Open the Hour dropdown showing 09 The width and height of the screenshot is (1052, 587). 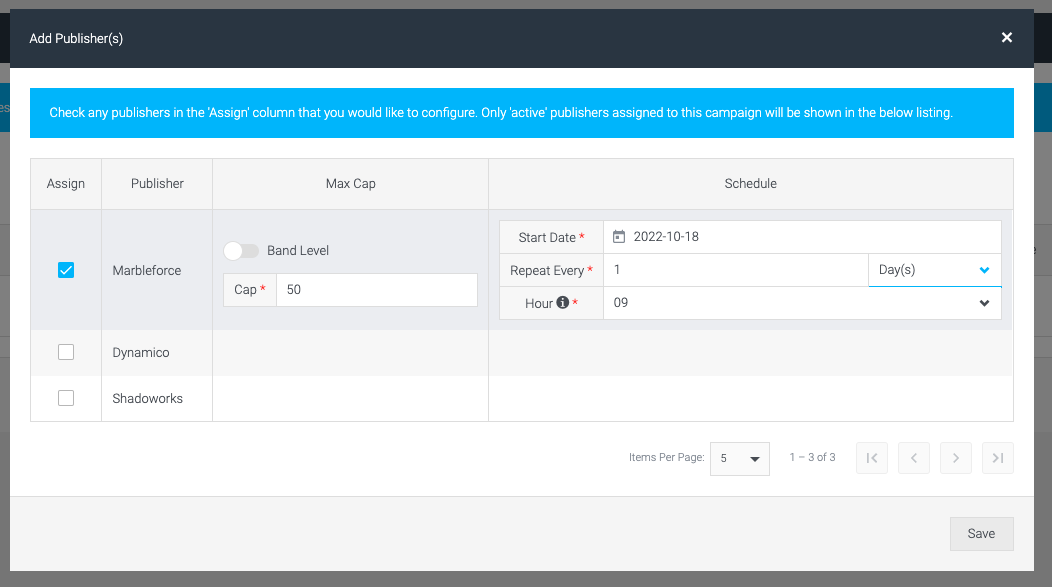click(x=802, y=303)
